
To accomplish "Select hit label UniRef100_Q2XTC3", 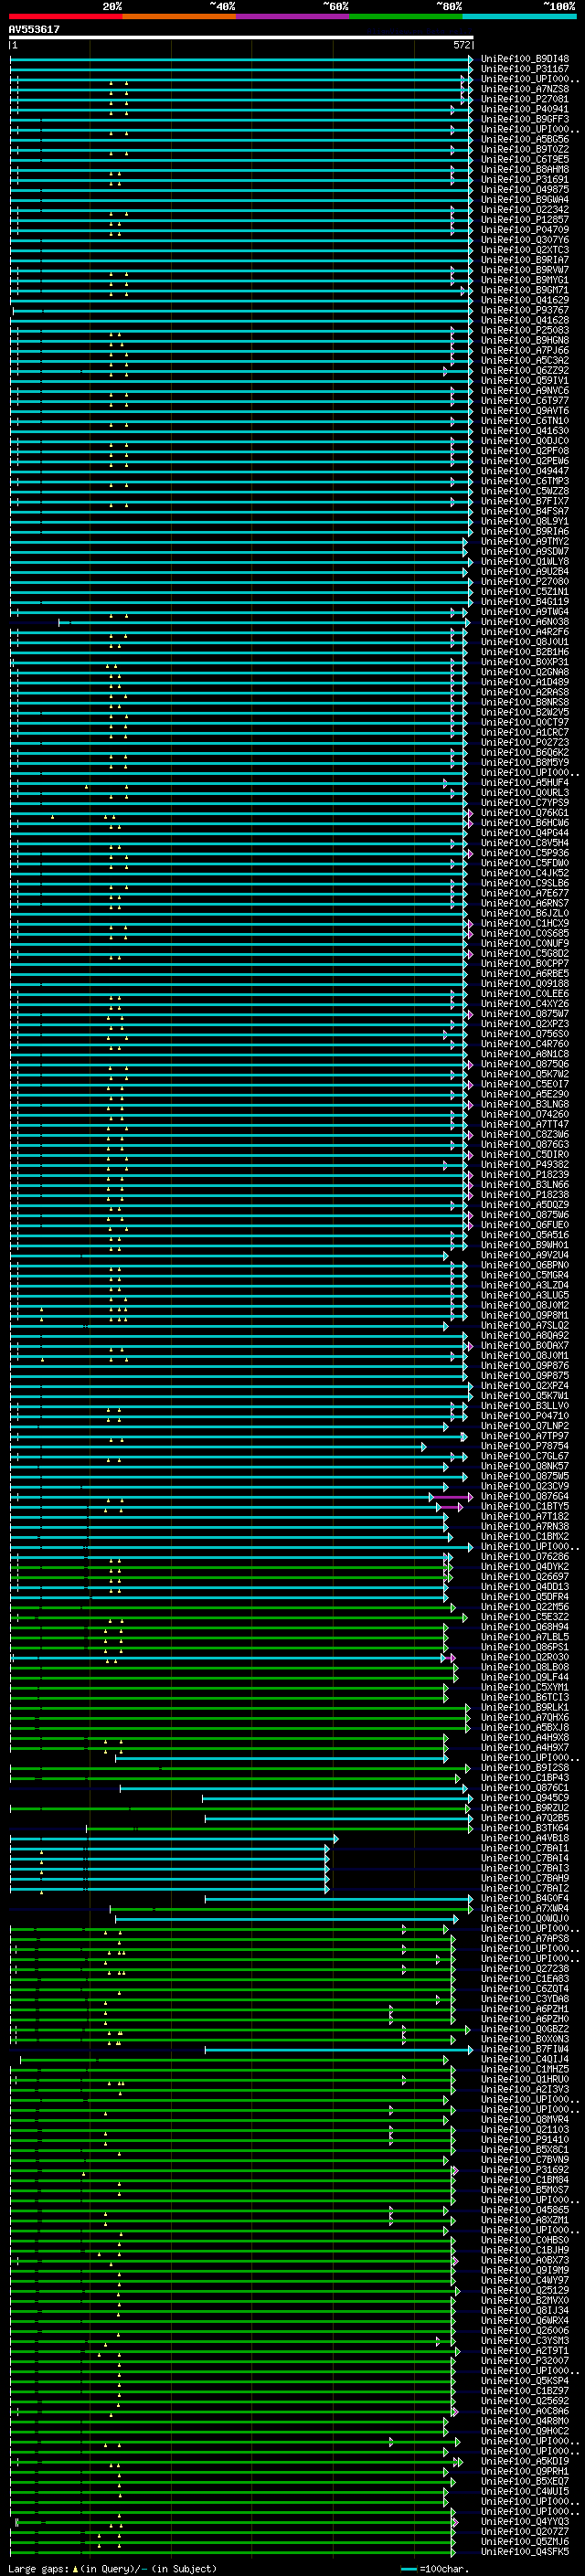I will click(525, 250).
